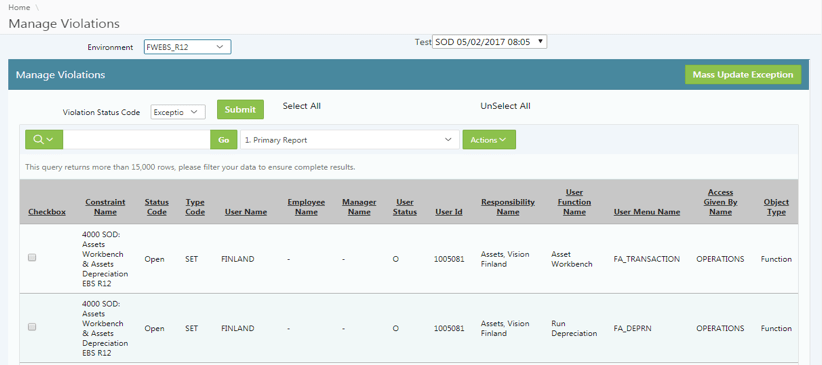This screenshot has width=822, height=365.
Task: Click the FA_DEPRN menu name cell
Action: click(x=633, y=328)
